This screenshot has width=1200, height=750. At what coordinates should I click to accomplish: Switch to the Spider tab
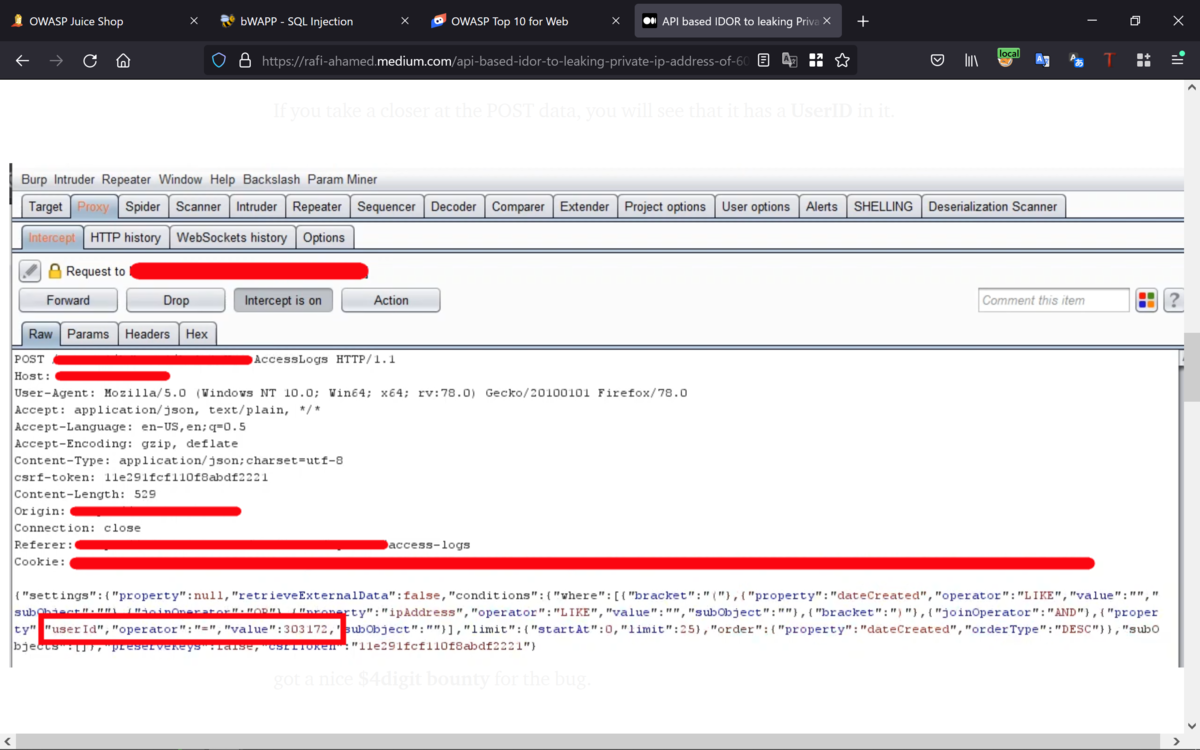click(x=142, y=207)
